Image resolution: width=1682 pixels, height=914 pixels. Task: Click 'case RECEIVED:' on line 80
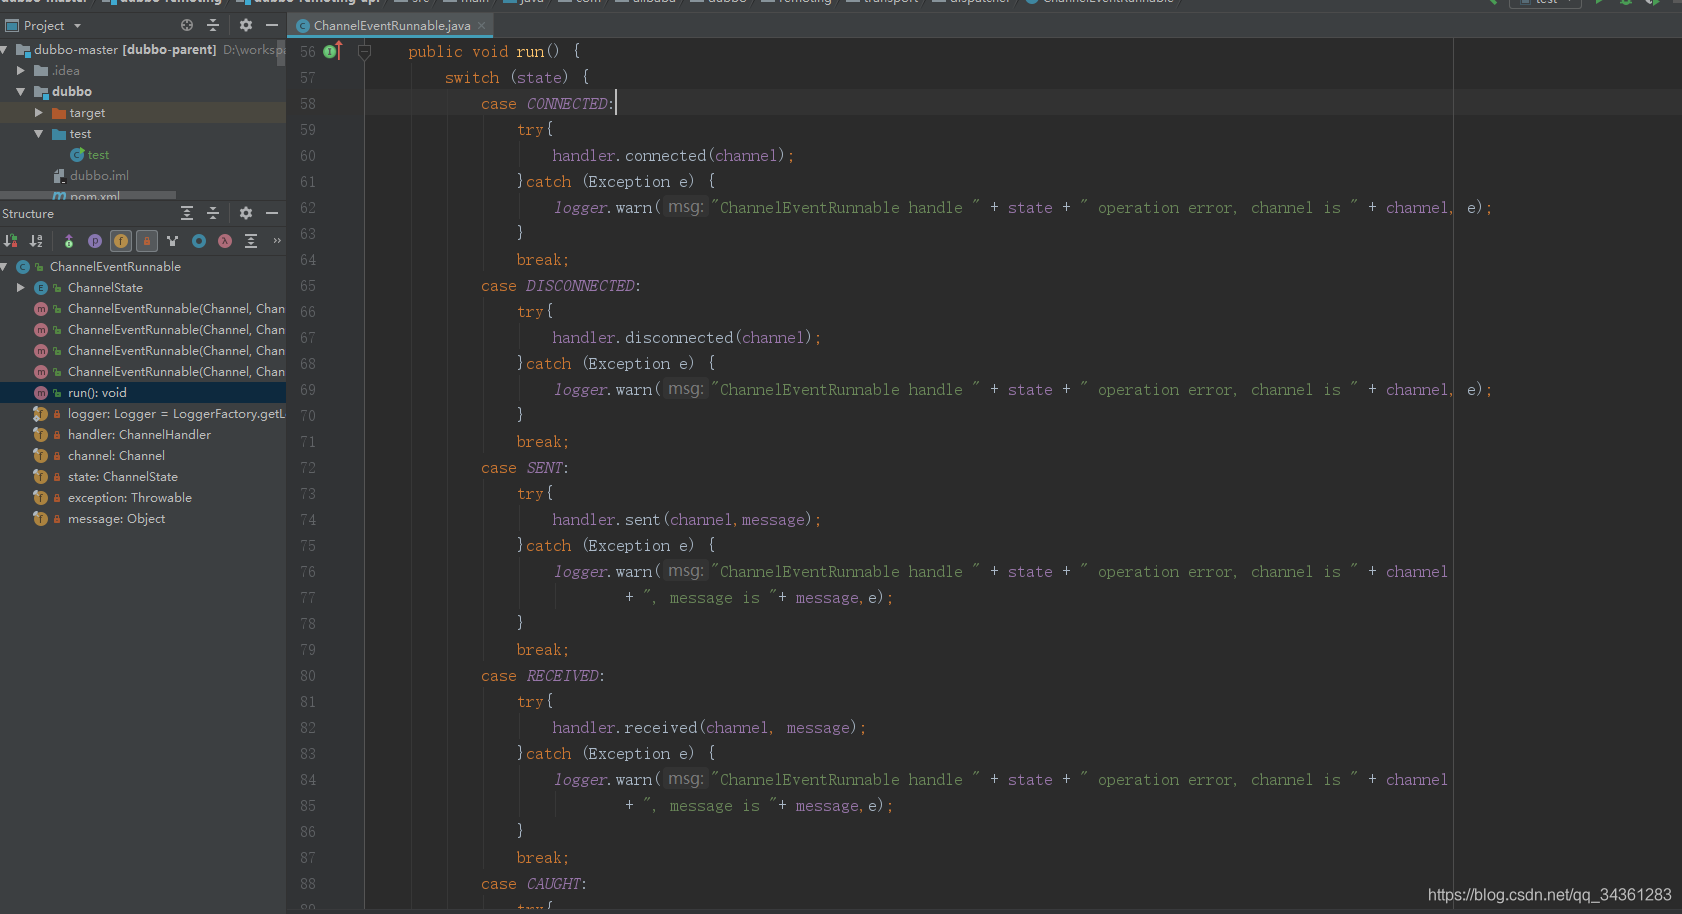coord(543,676)
